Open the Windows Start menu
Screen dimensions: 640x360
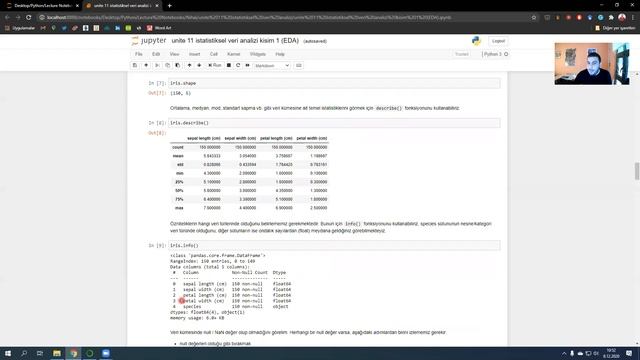coord(8,353)
